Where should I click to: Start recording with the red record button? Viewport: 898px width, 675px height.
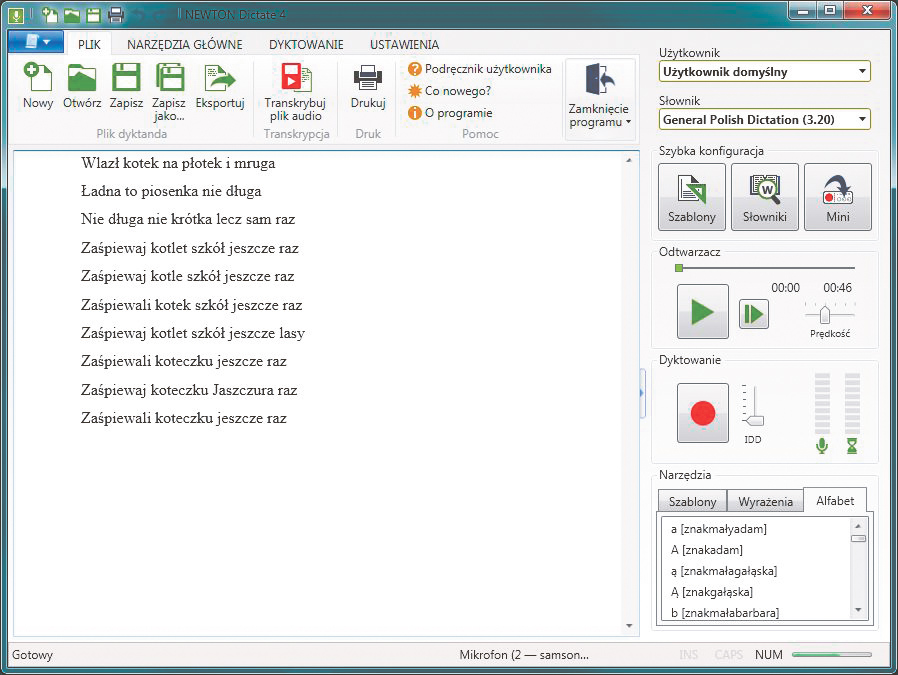point(703,412)
